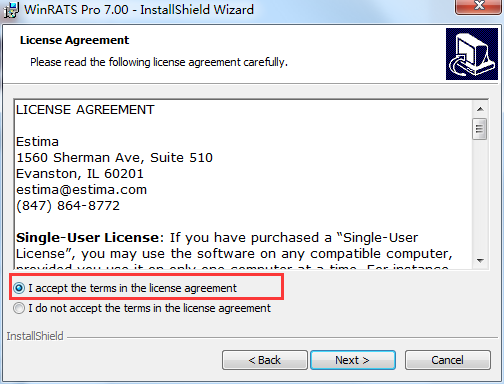504x384 pixels.
Task: Click the "License Agreement" header label
Action: pos(74,40)
